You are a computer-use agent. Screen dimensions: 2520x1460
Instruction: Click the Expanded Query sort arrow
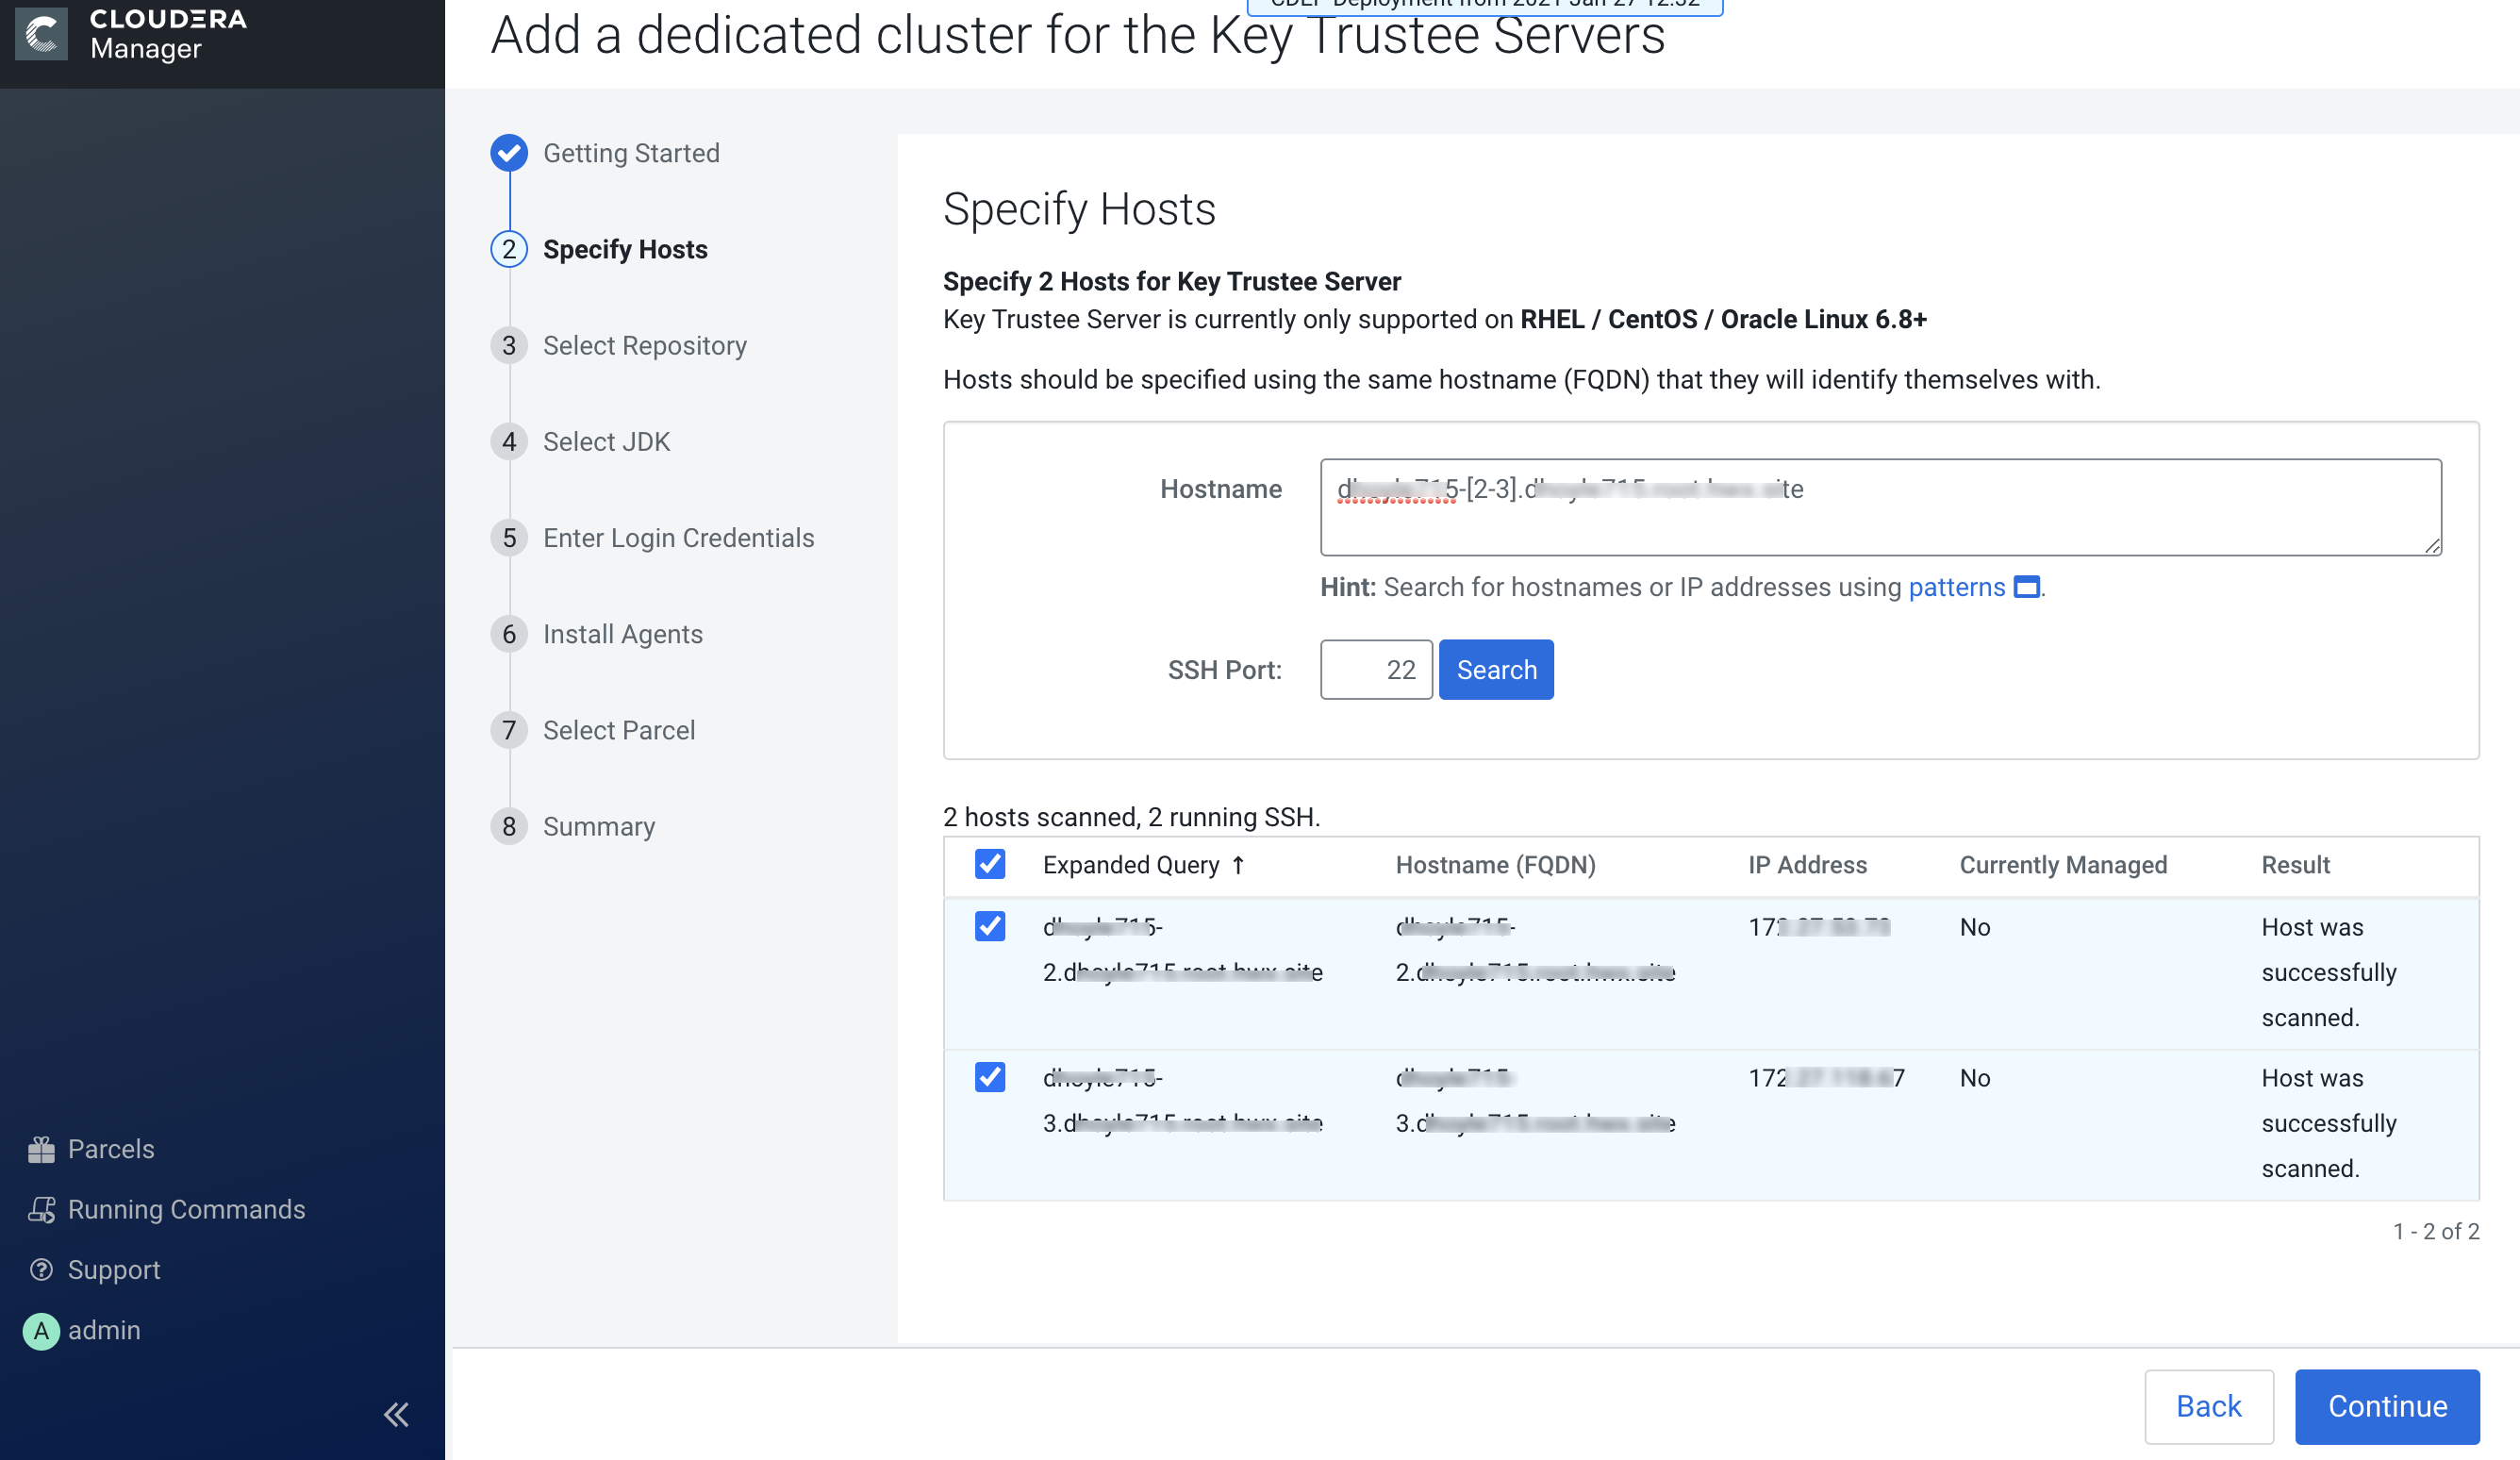point(1238,865)
